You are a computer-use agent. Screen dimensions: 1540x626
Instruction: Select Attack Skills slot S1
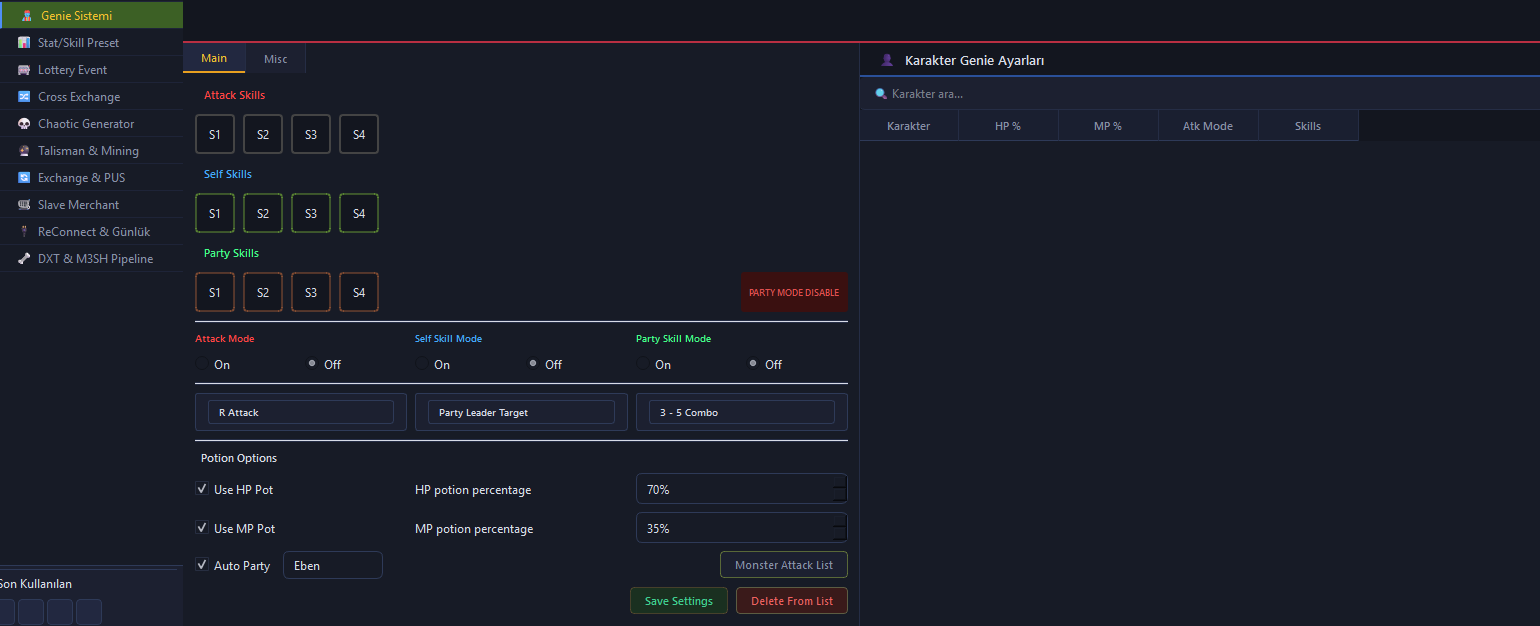click(215, 134)
